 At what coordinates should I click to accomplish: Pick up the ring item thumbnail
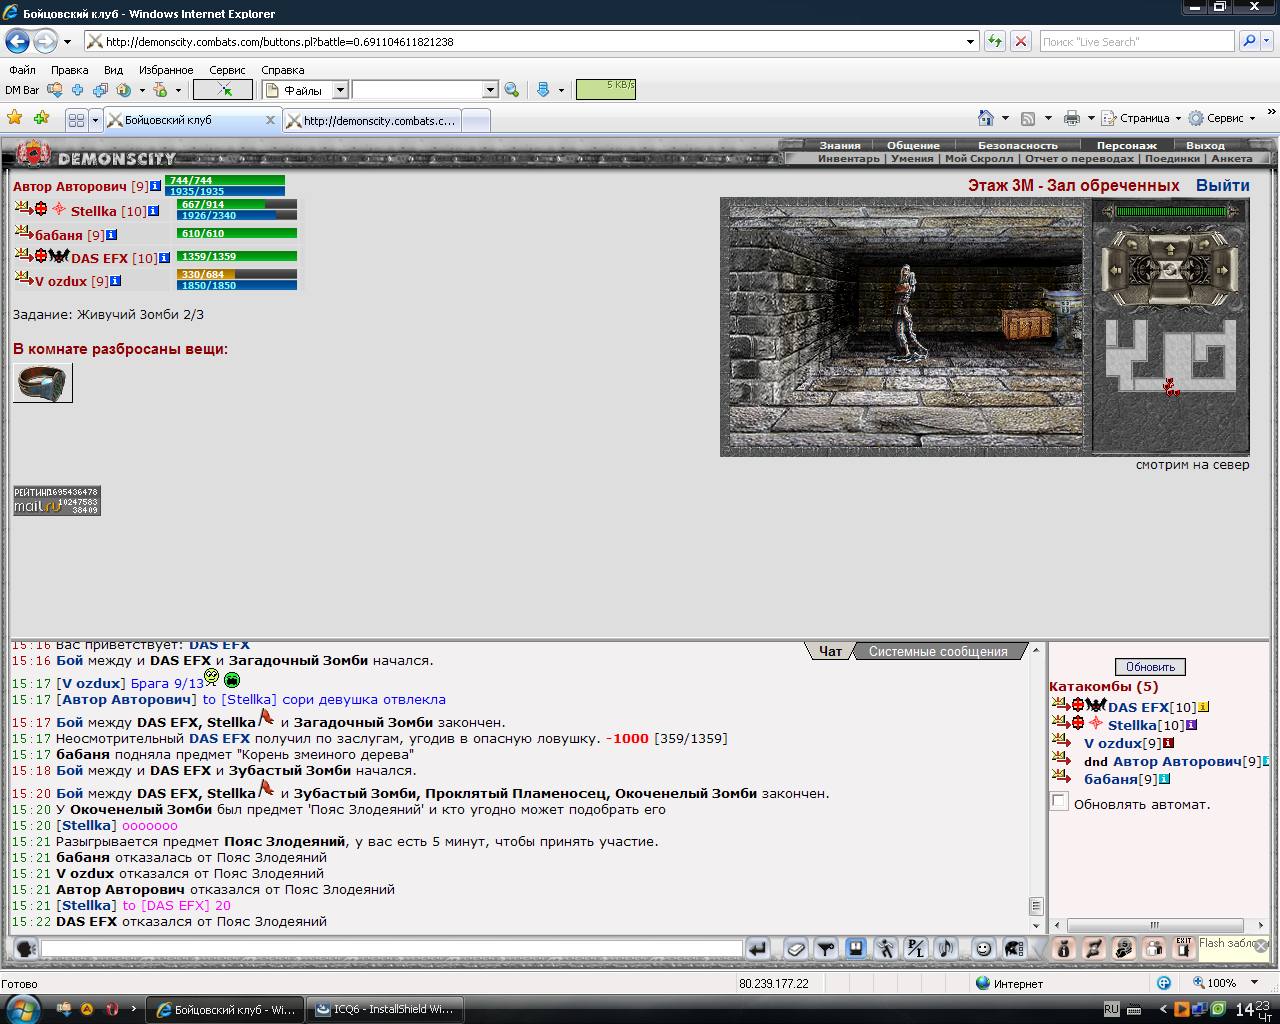pyautogui.click(x=43, y=383)
